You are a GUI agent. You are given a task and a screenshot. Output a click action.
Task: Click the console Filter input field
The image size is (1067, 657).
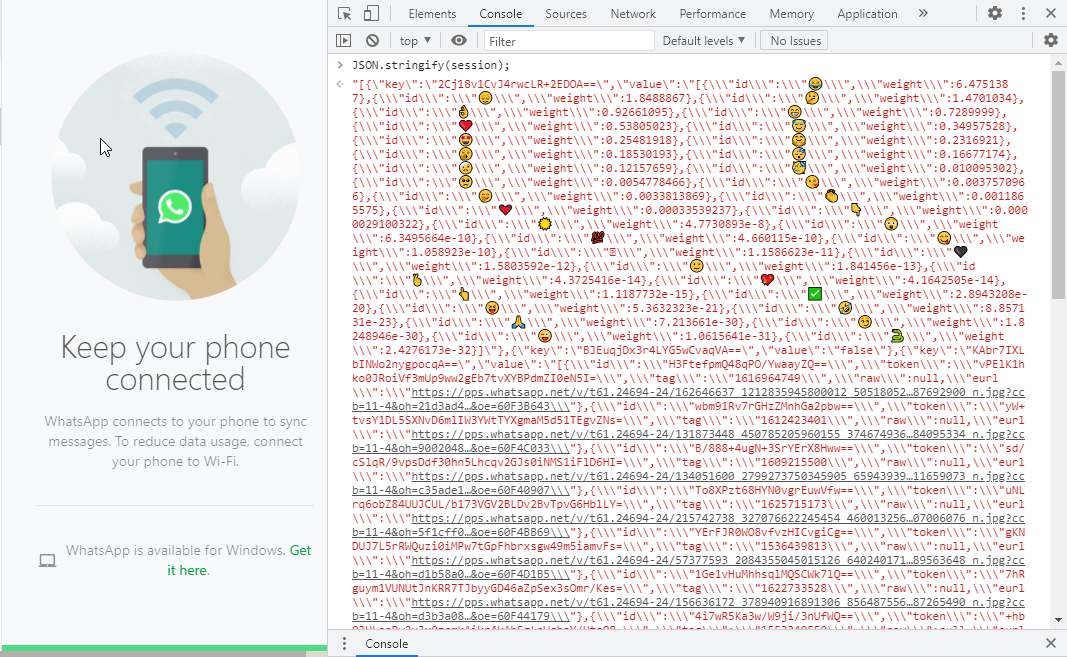pyautogui.click(x=569, y=42)
